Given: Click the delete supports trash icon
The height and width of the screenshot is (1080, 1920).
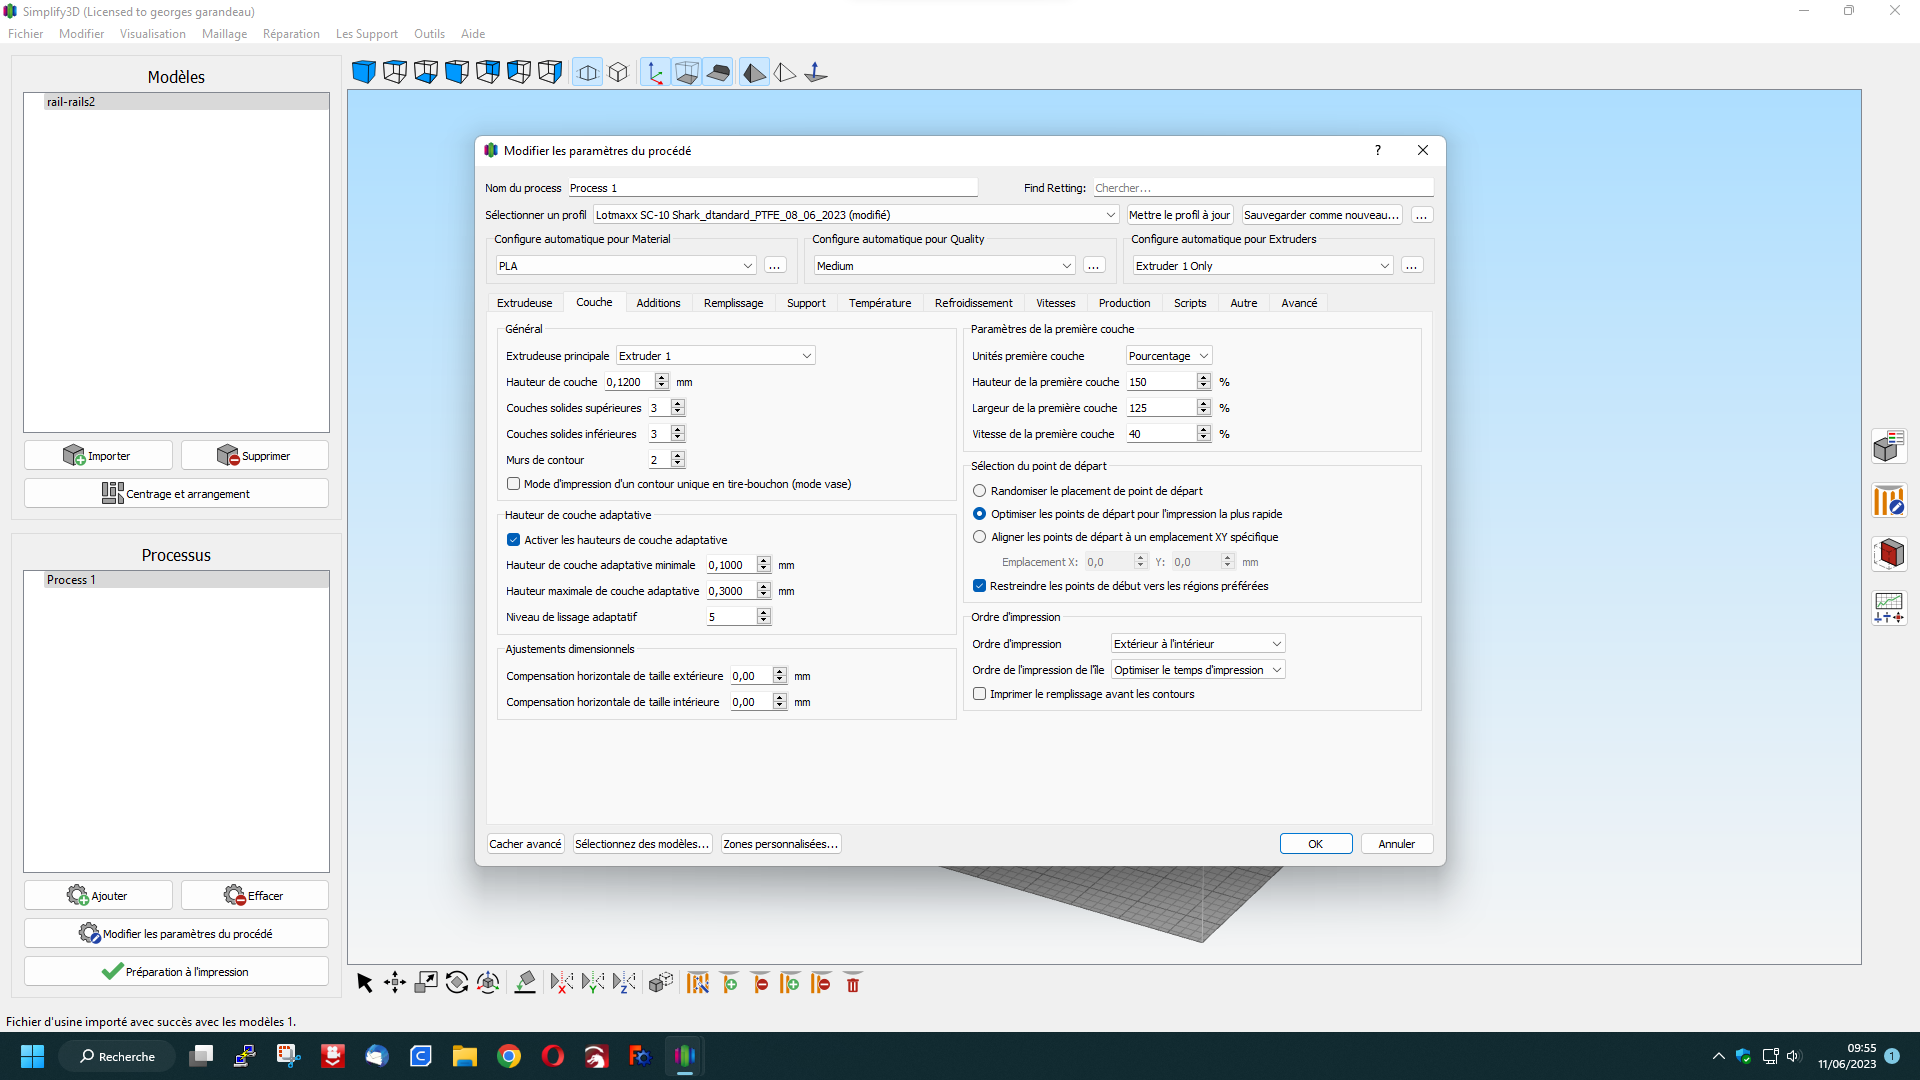Looking at the screenshot, I should pyautogui.click(x=853, y=984).
